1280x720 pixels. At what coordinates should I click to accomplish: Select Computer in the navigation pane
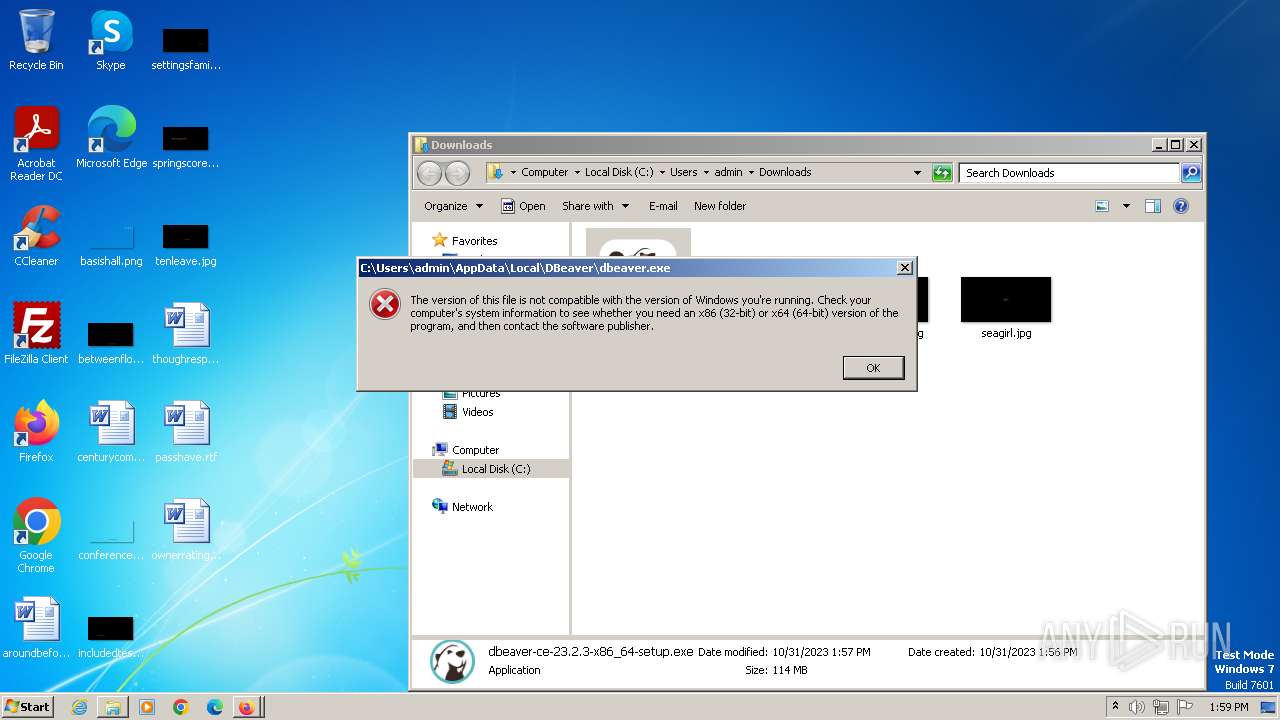[475, 450]
